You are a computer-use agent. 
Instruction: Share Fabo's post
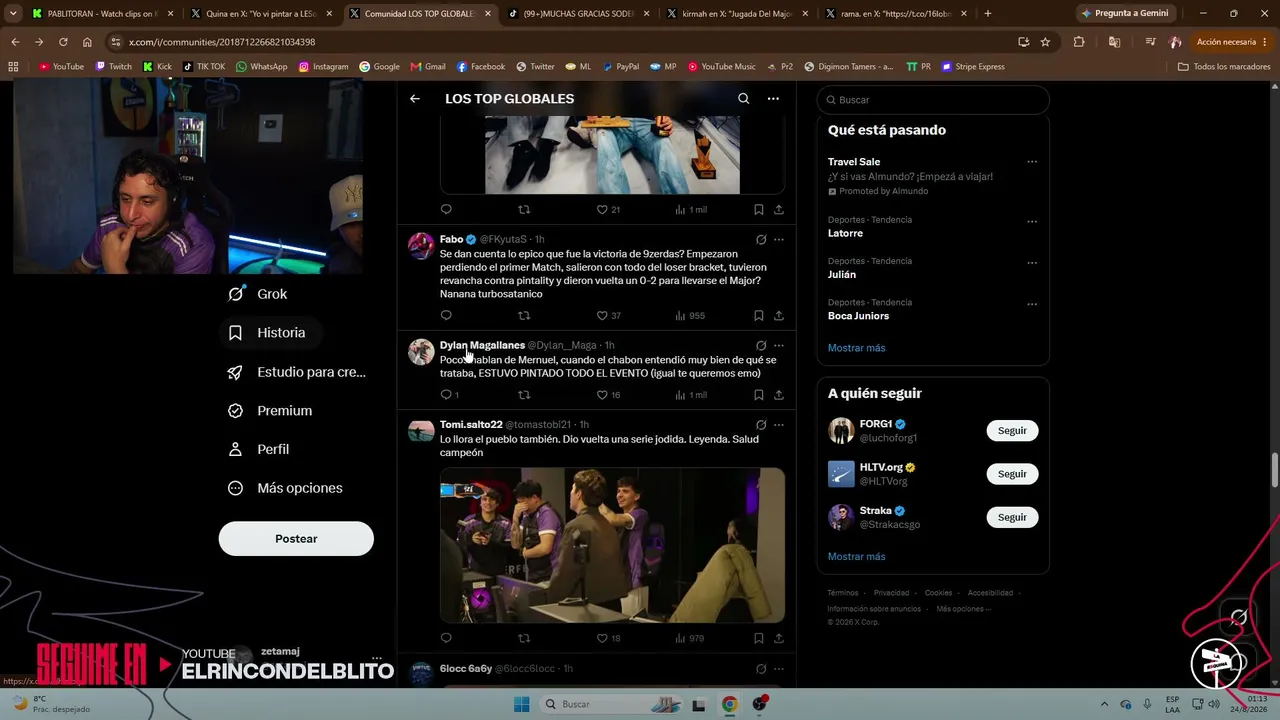coord(779,316)
